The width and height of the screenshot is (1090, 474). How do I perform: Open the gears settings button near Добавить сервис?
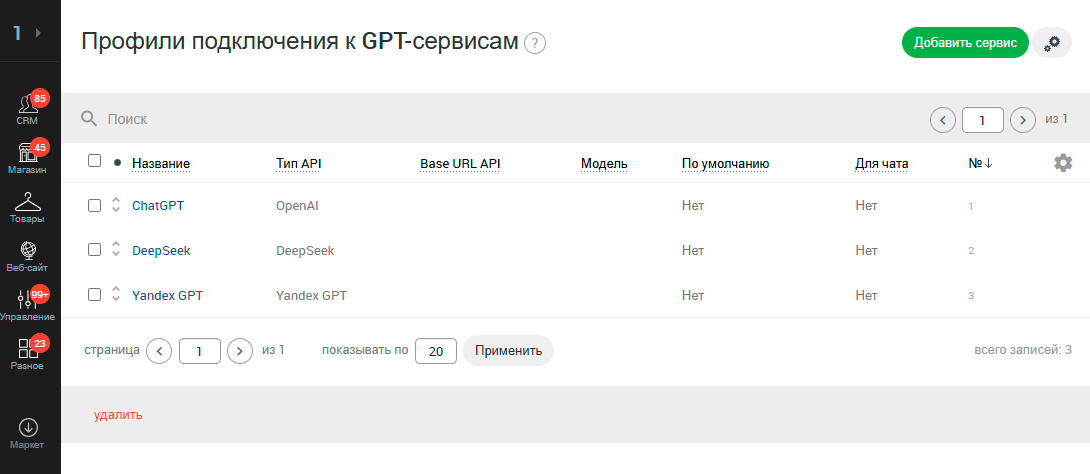click(1052, 42)
